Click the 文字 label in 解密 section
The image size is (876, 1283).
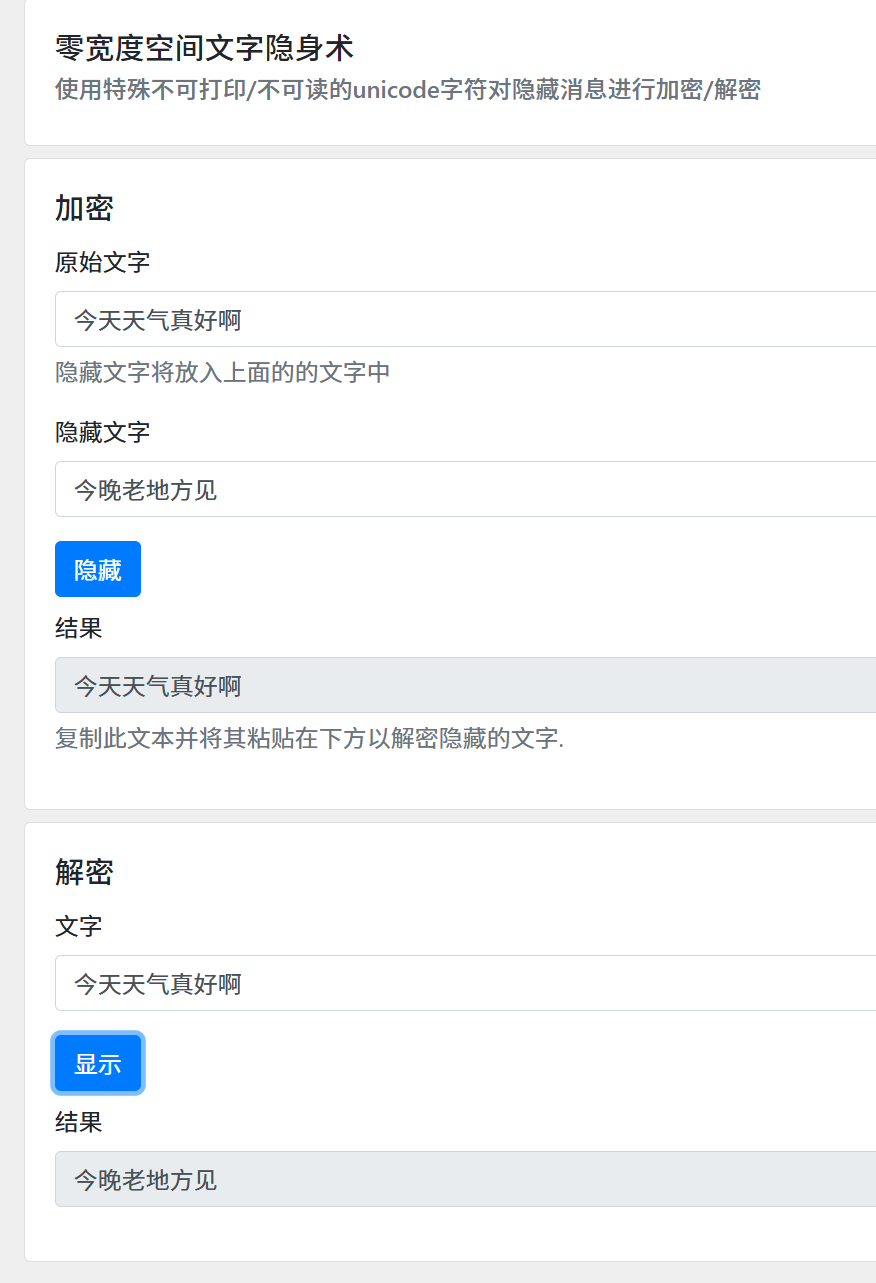[x=78, y=926]
